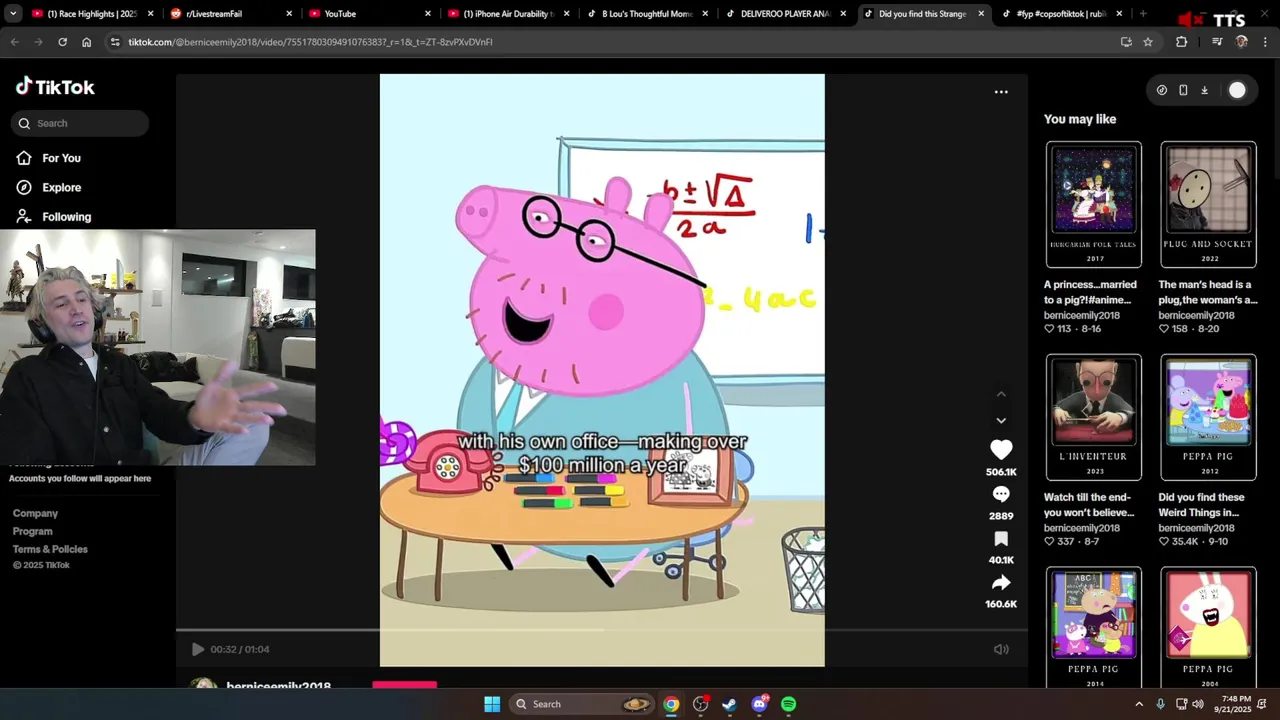Open the Following feed
The width and height of the screenshot is (1280, 720).
point(53,217)
